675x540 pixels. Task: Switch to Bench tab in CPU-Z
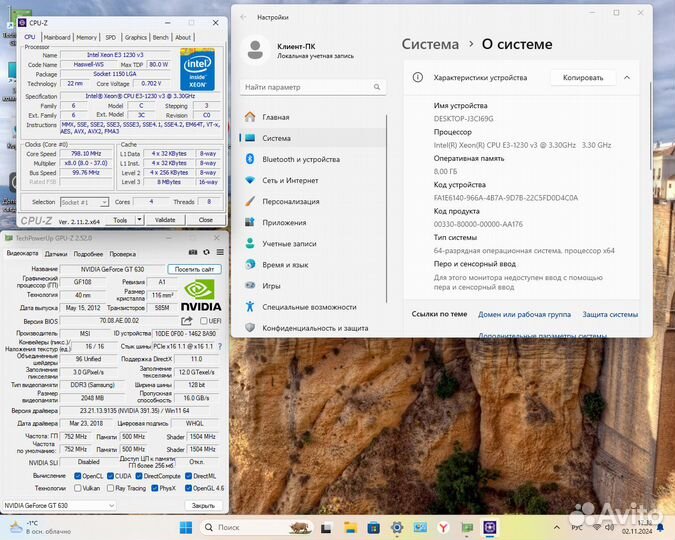(161, 37)
